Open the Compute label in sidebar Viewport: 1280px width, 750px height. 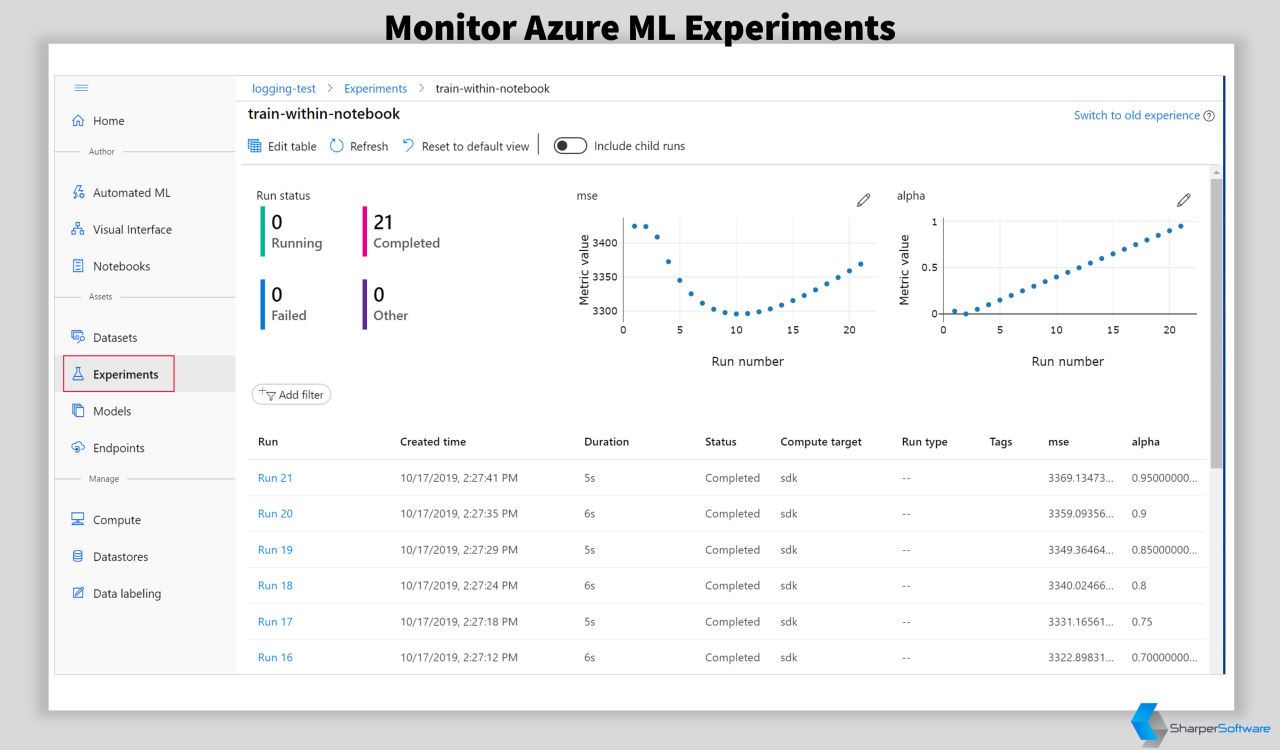(x=117, y=520)
